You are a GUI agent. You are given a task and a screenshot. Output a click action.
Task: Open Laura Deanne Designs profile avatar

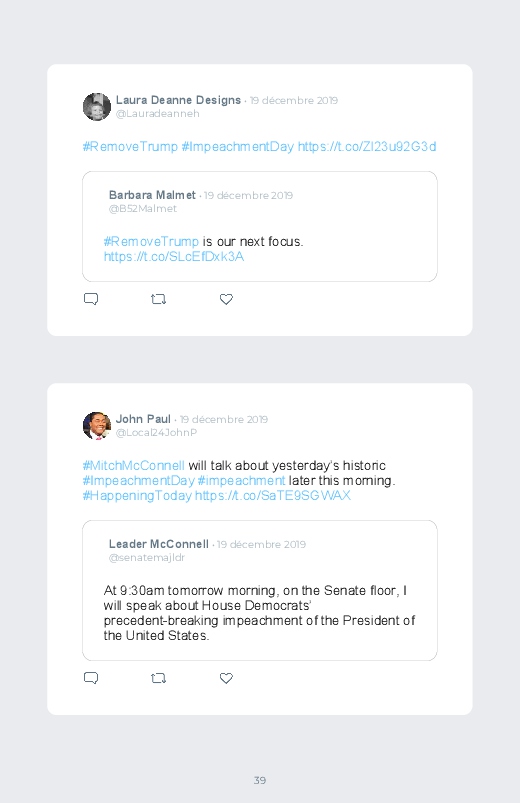click(x=97, y=107)
